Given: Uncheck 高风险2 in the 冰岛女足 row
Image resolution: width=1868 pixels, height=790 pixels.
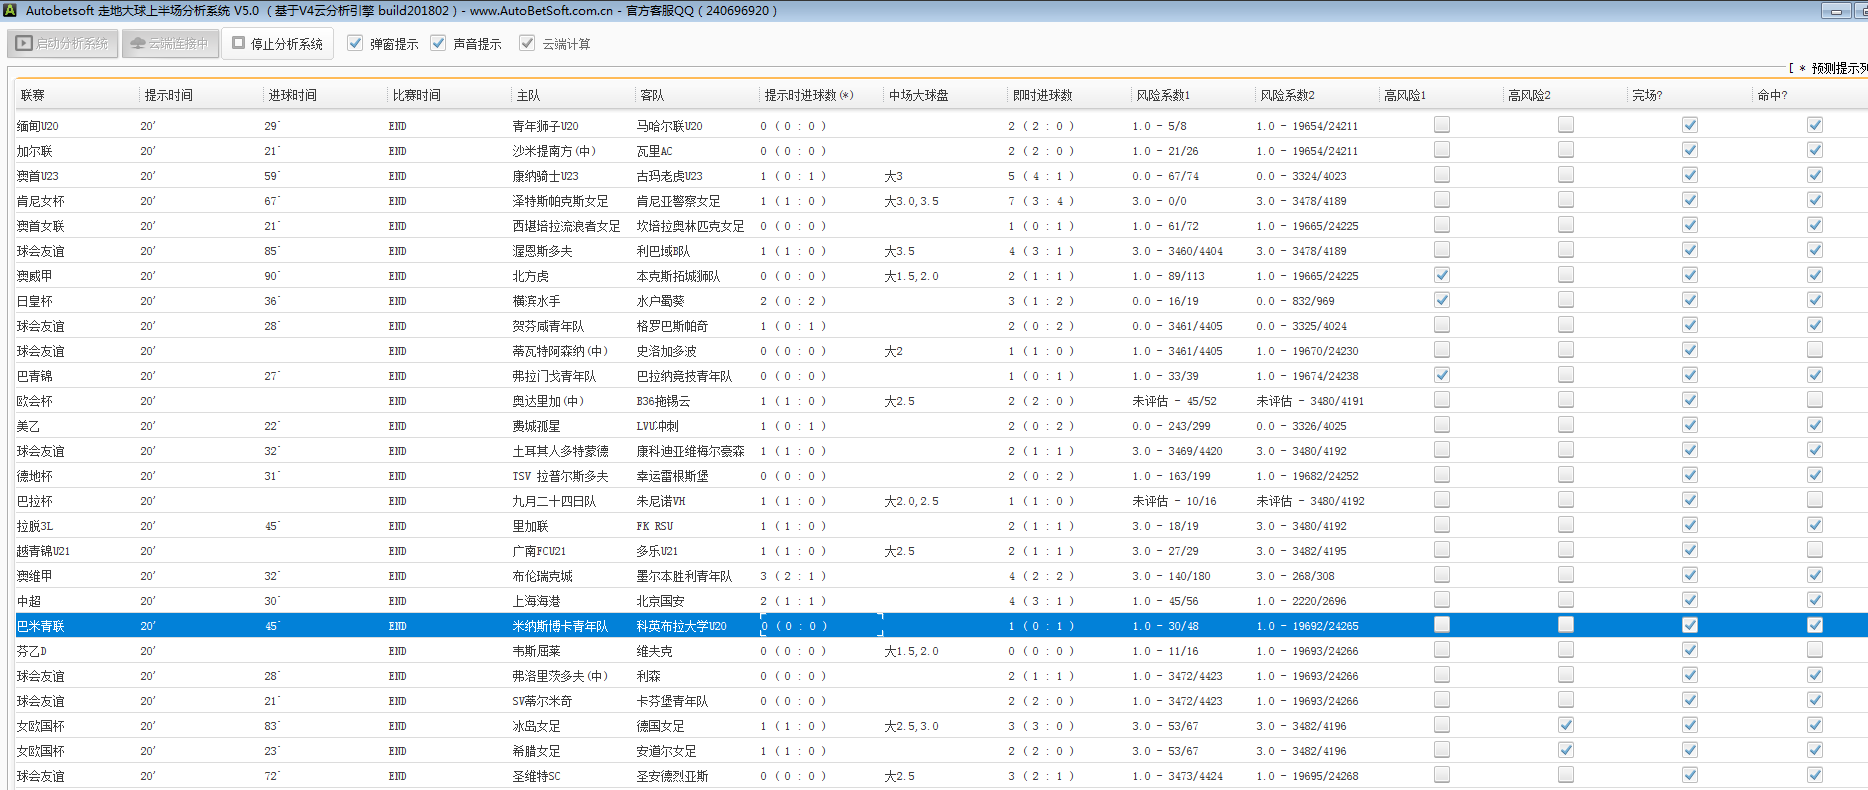Looking at the screenshot, I should pyautogui.click(x=1565, y=725).
